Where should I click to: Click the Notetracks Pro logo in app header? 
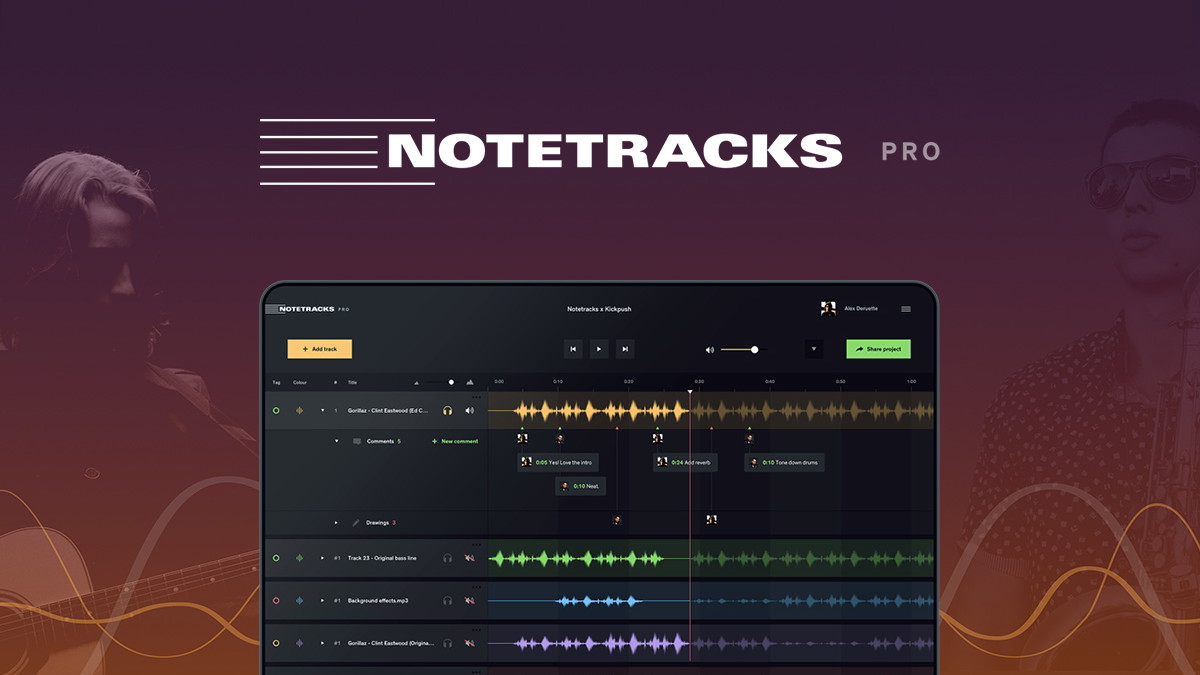point(308,309)
